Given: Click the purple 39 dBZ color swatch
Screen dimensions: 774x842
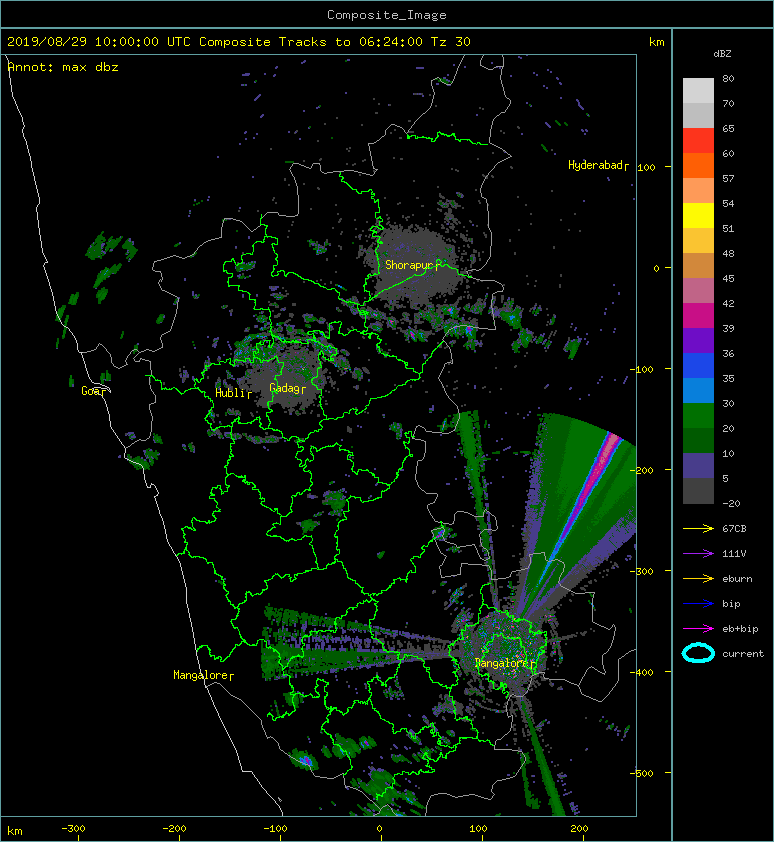Looking at the screenshot, I should [698, 340].
